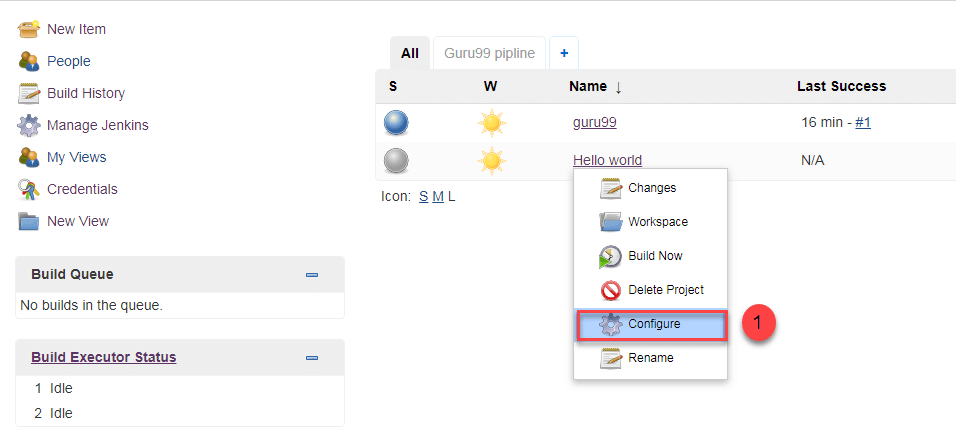Collapse the Build Queue panel
The width and height of the screenshot is (956, 446).
click(312, 275)
